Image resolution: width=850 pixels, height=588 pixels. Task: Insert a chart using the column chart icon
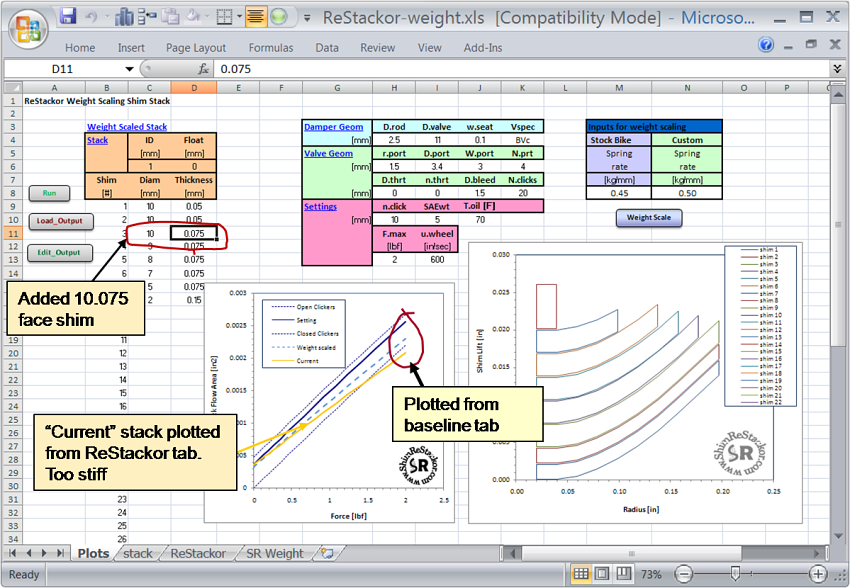(x=124, y=17)
